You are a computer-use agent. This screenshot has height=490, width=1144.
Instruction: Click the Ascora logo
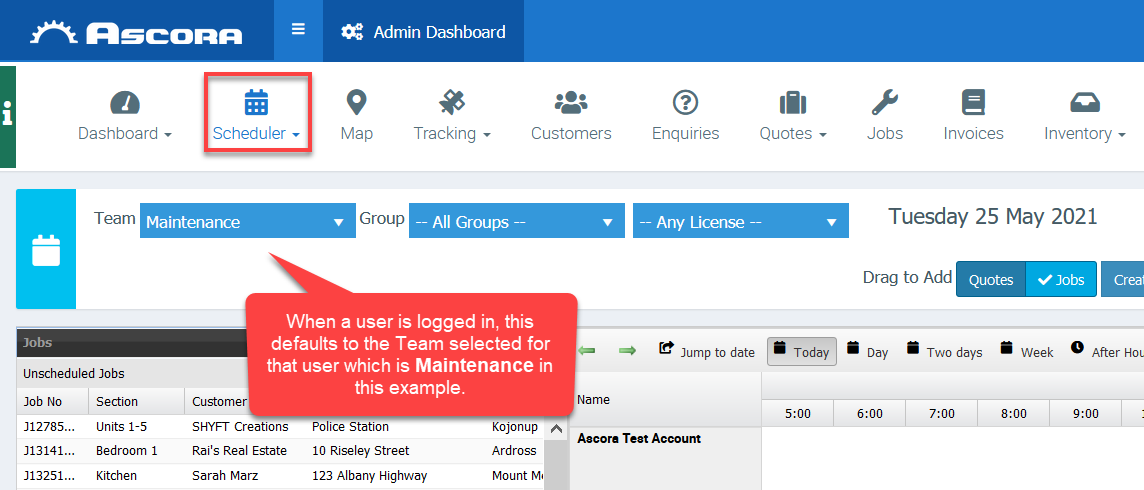coord(136,32)
